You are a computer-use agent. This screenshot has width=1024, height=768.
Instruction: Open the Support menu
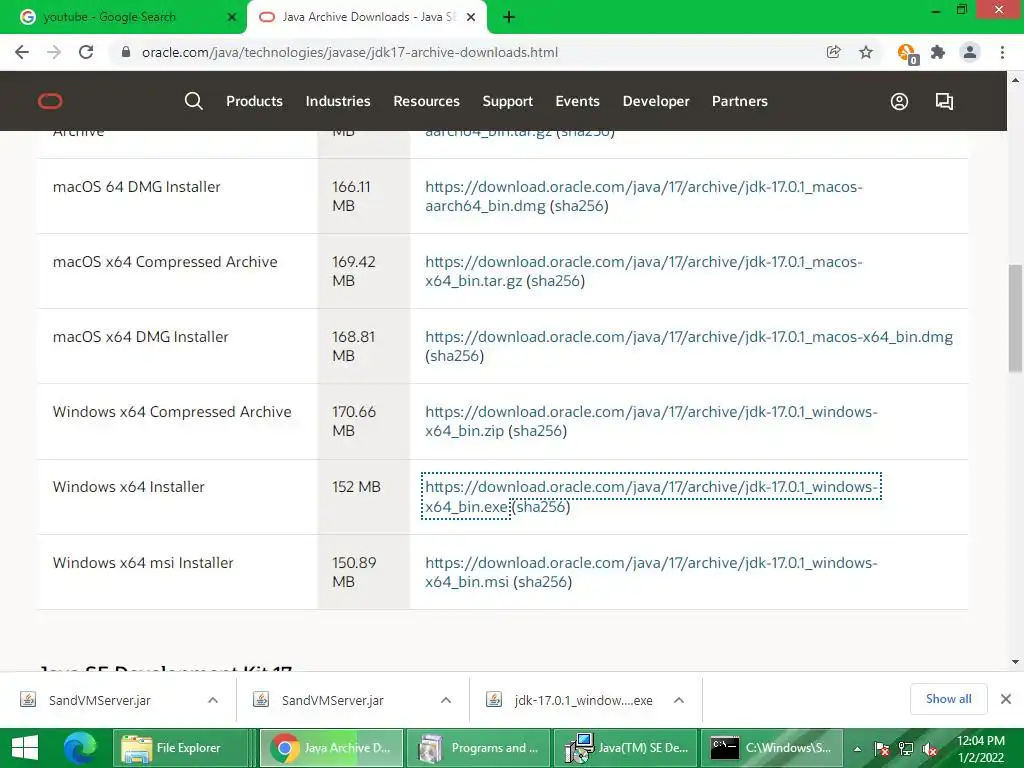pos(507,101)
